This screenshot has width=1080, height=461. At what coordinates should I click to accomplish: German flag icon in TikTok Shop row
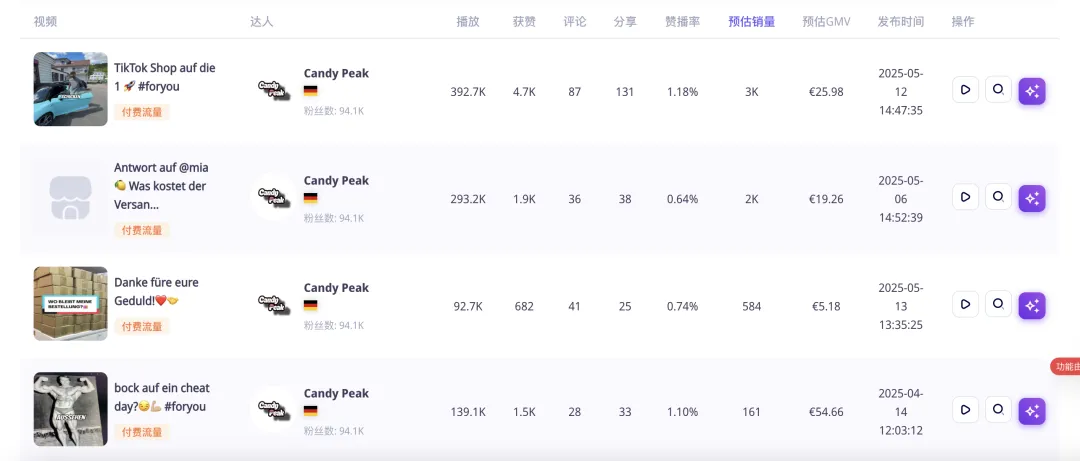coord(311,91)
